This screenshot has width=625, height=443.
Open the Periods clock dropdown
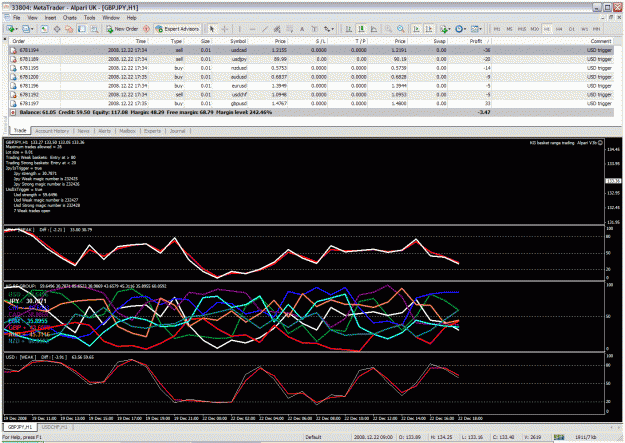coord(460,29)
